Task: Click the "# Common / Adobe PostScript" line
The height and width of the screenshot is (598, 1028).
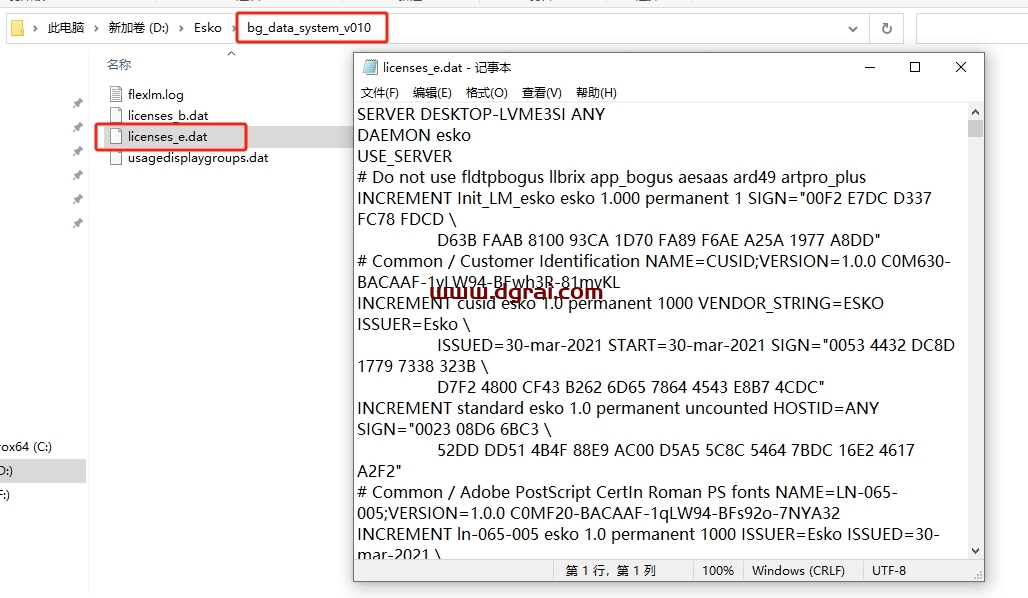Action: pos(627,492)
